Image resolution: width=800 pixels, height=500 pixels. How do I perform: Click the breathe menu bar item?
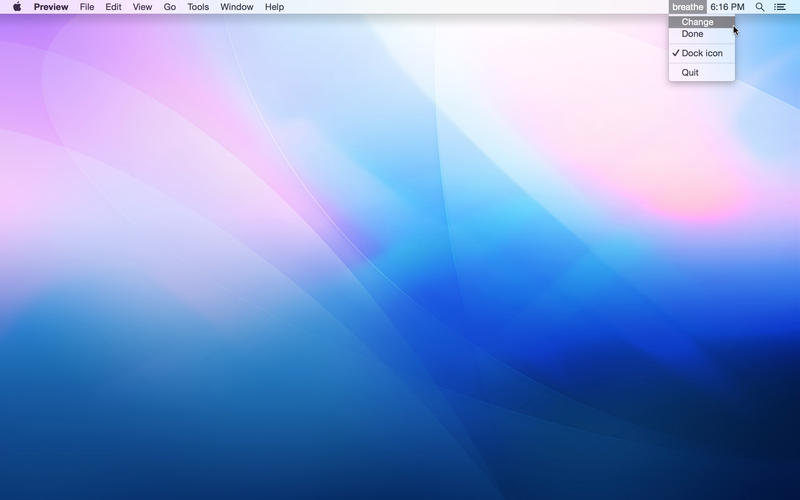click(687, 7)
